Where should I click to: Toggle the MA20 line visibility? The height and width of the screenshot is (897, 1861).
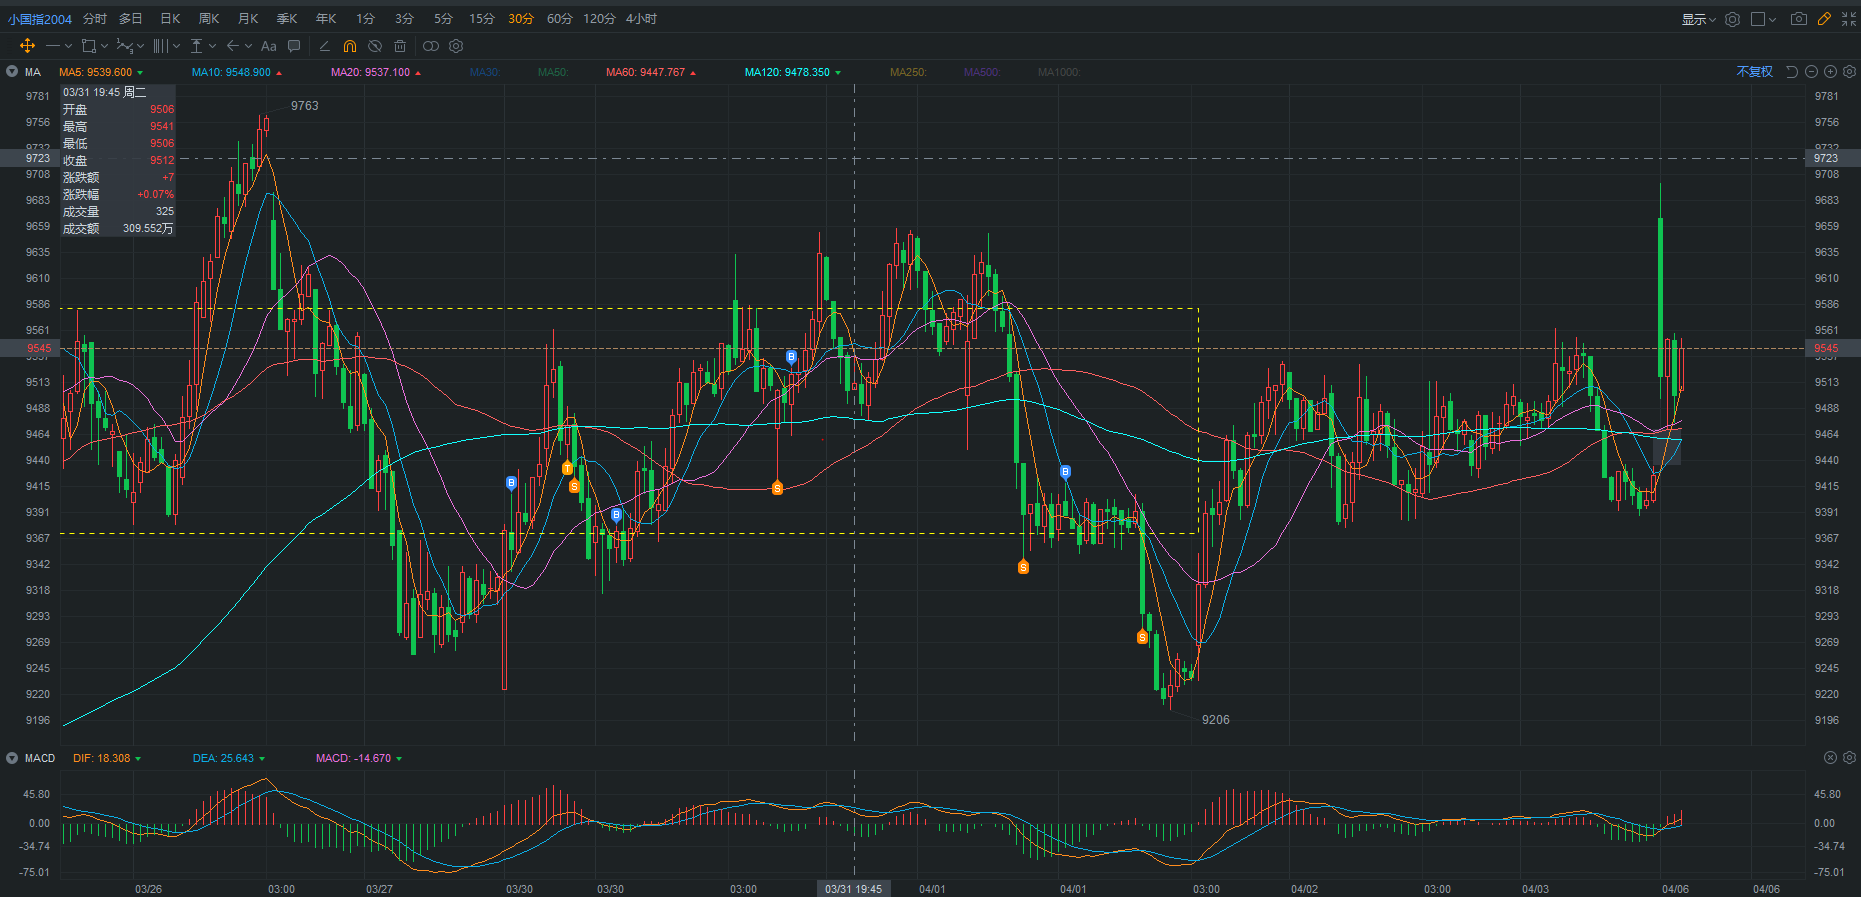click(376, 72)
